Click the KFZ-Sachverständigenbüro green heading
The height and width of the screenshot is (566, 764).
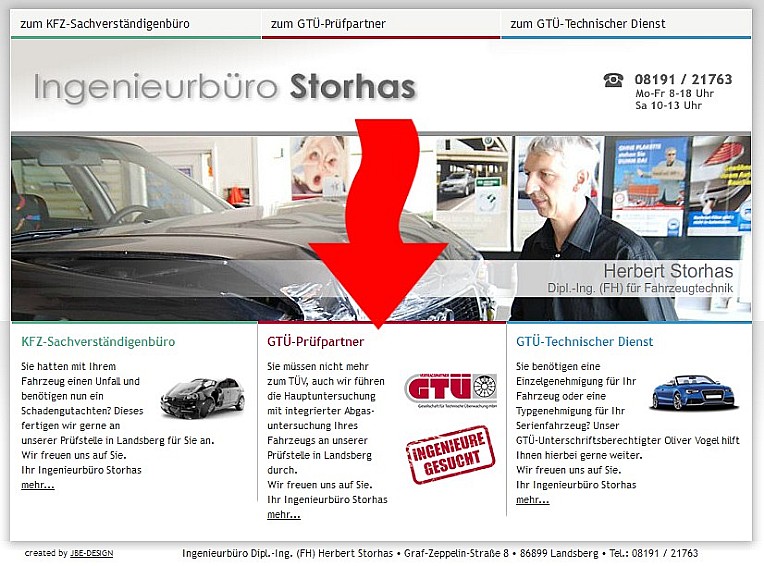[x=98, y=341]
